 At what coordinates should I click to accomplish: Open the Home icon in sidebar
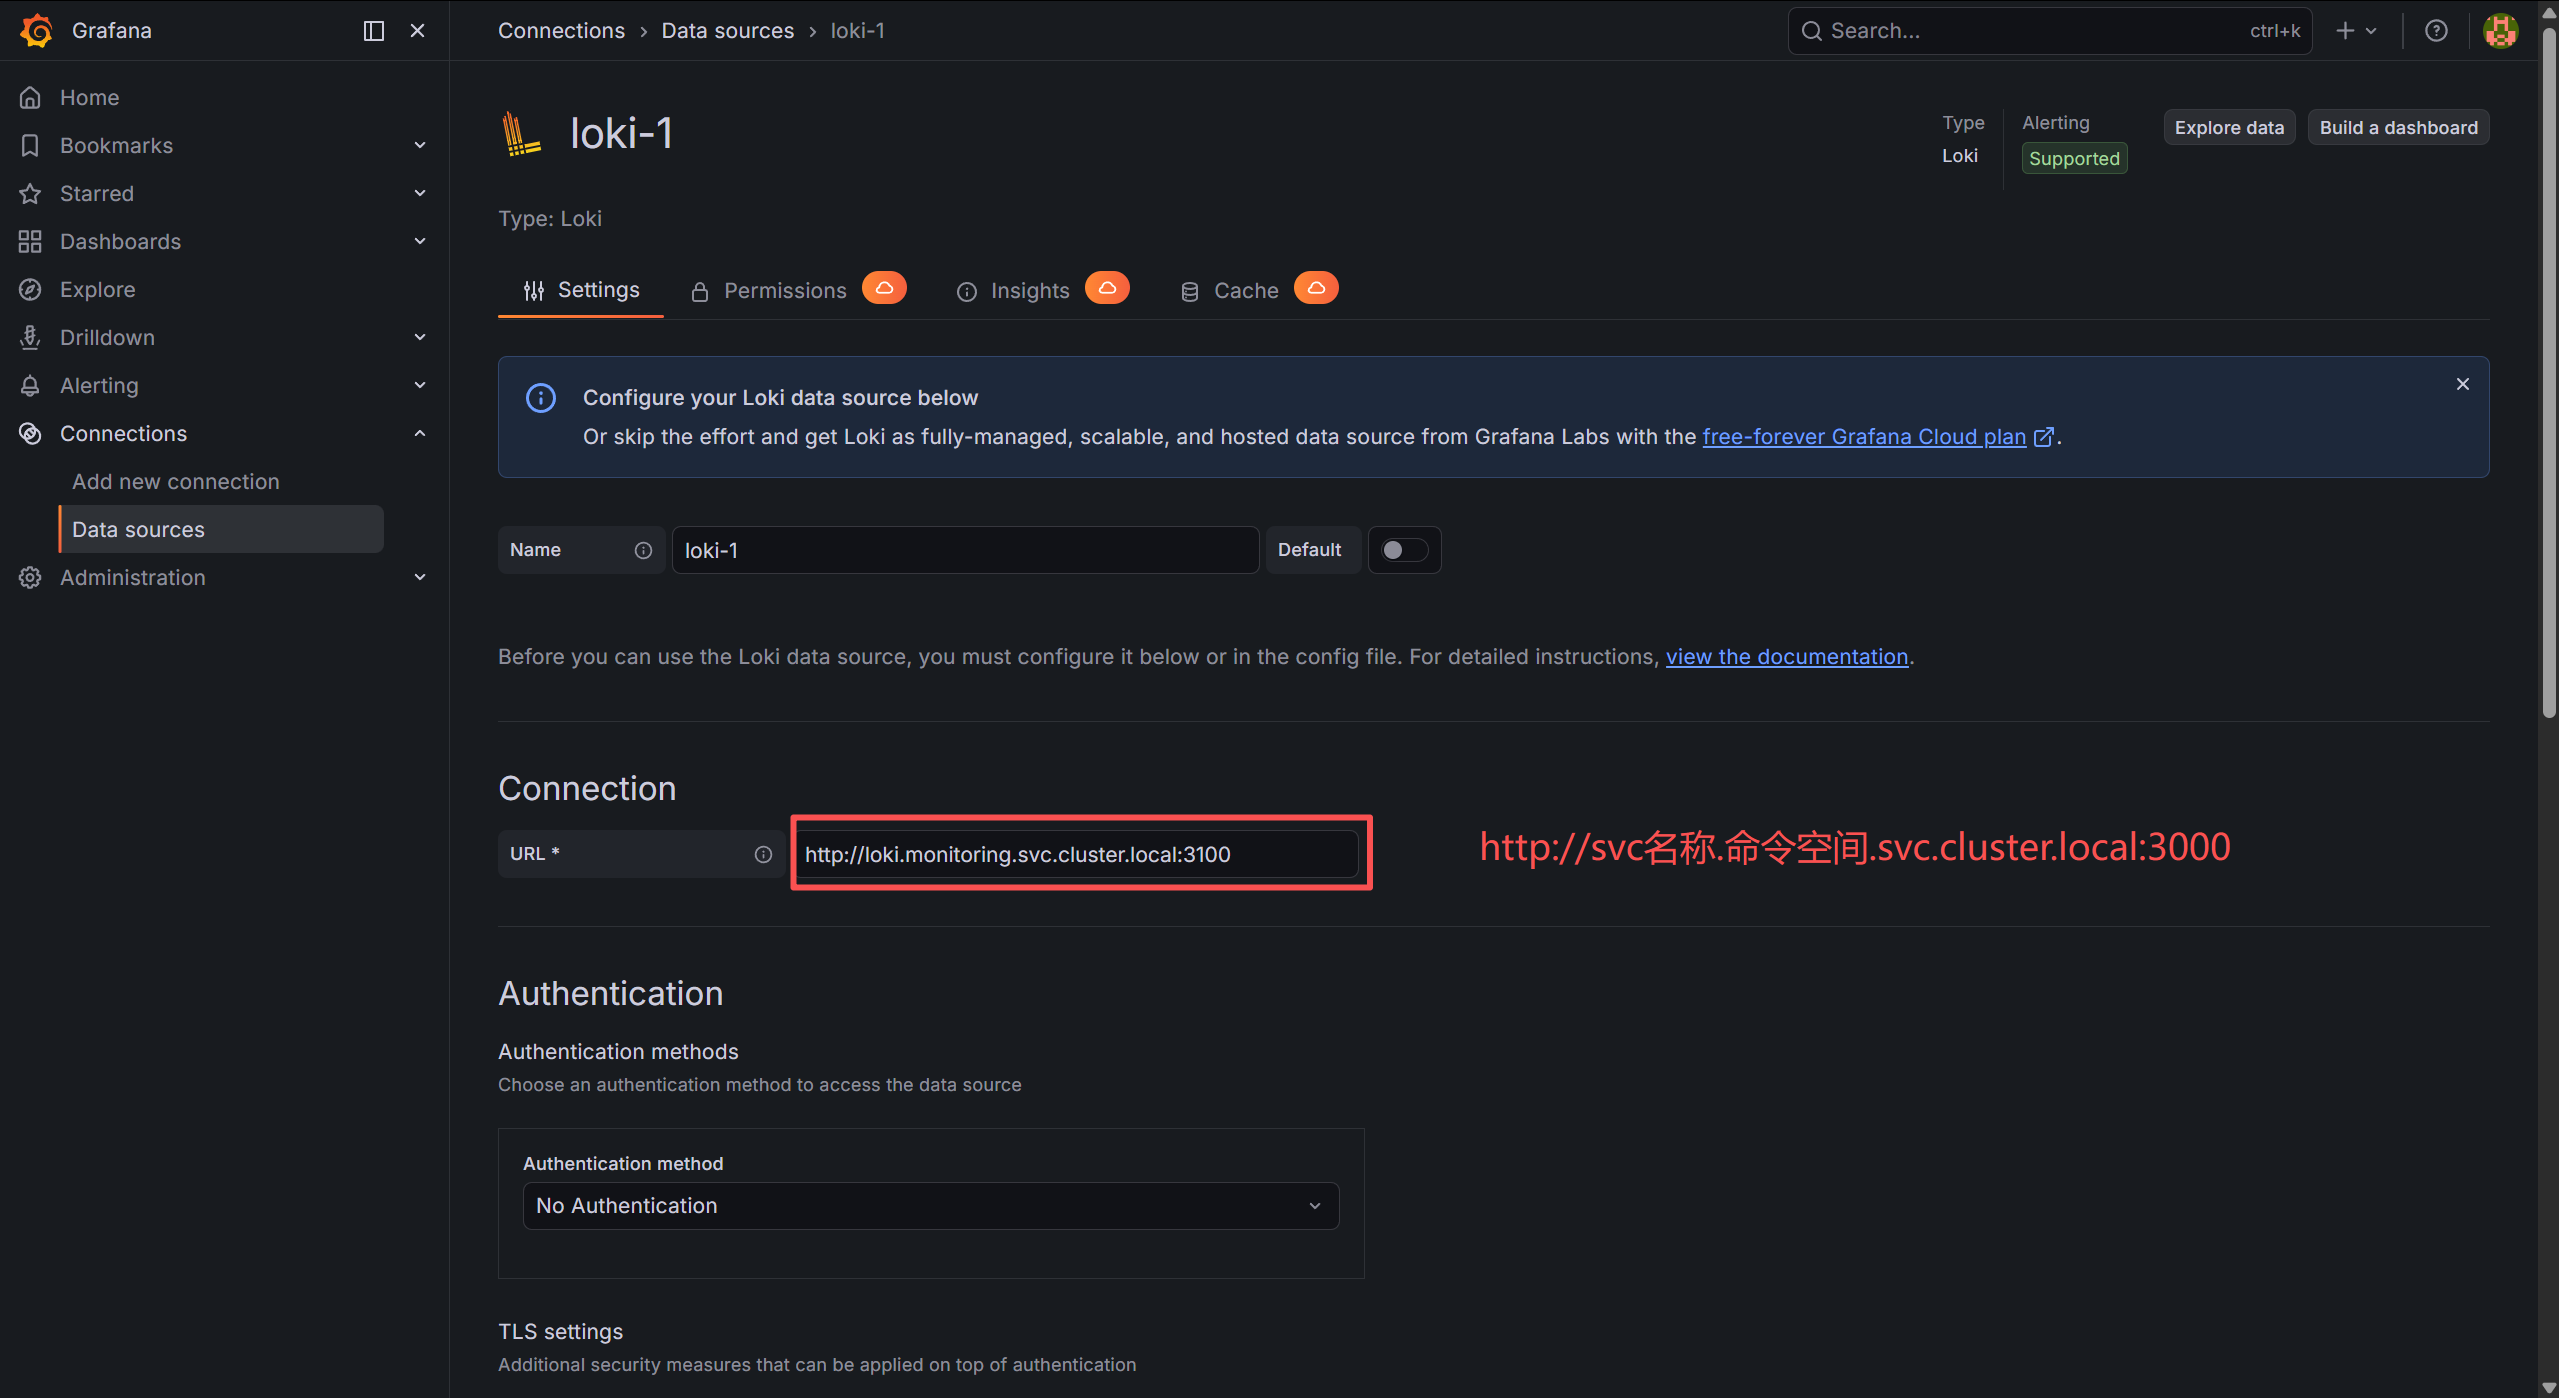coord(30,97)
